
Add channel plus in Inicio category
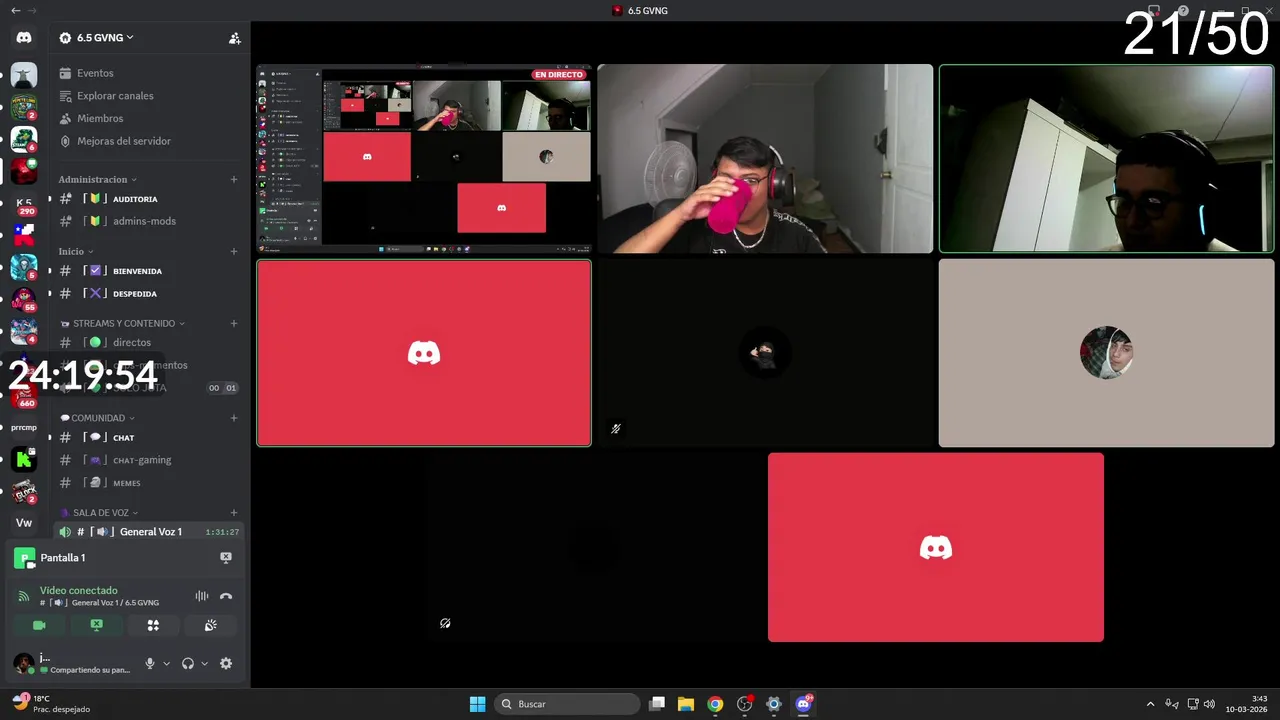234,252
